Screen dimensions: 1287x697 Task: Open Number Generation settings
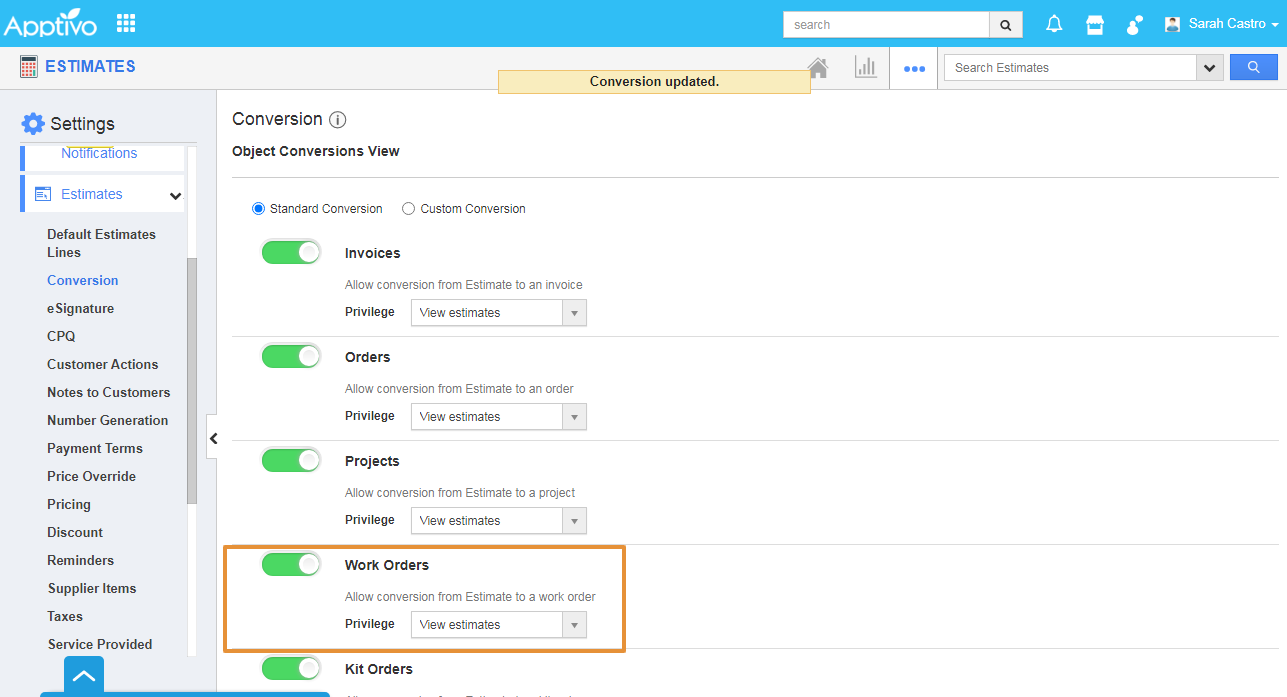coord(108,421)
